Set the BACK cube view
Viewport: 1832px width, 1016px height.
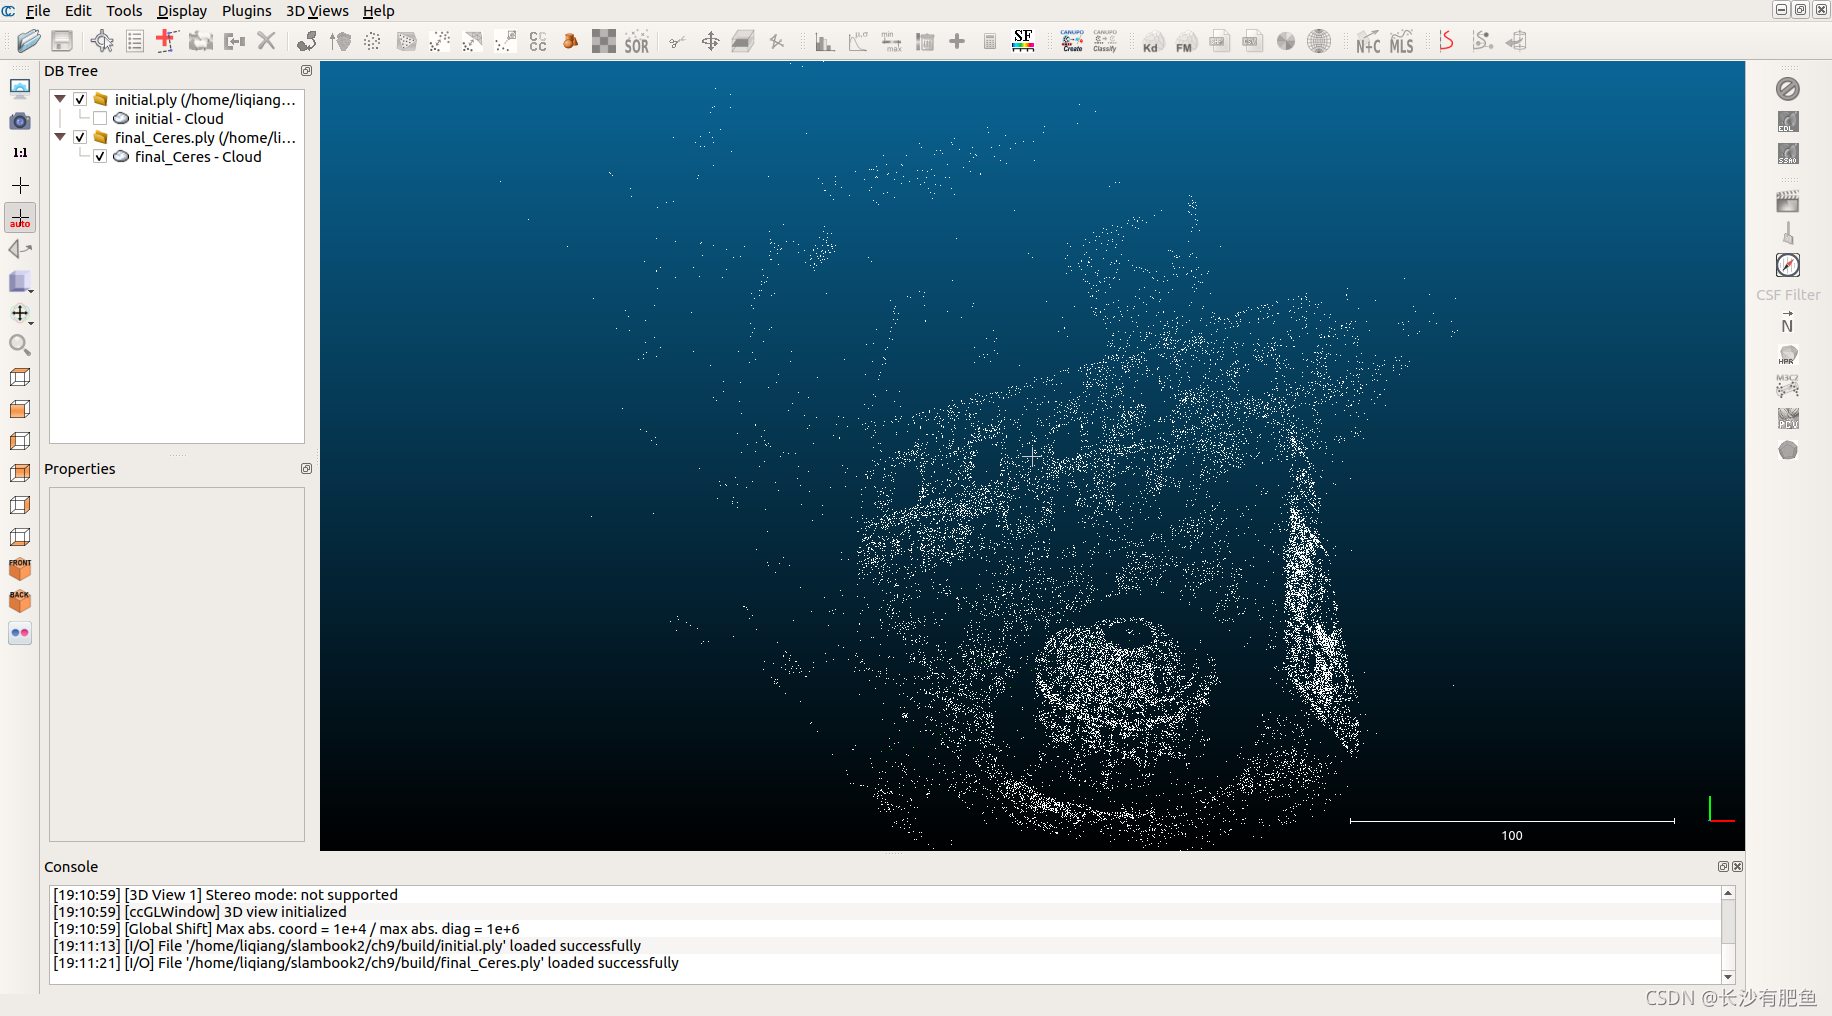point(20,601)
